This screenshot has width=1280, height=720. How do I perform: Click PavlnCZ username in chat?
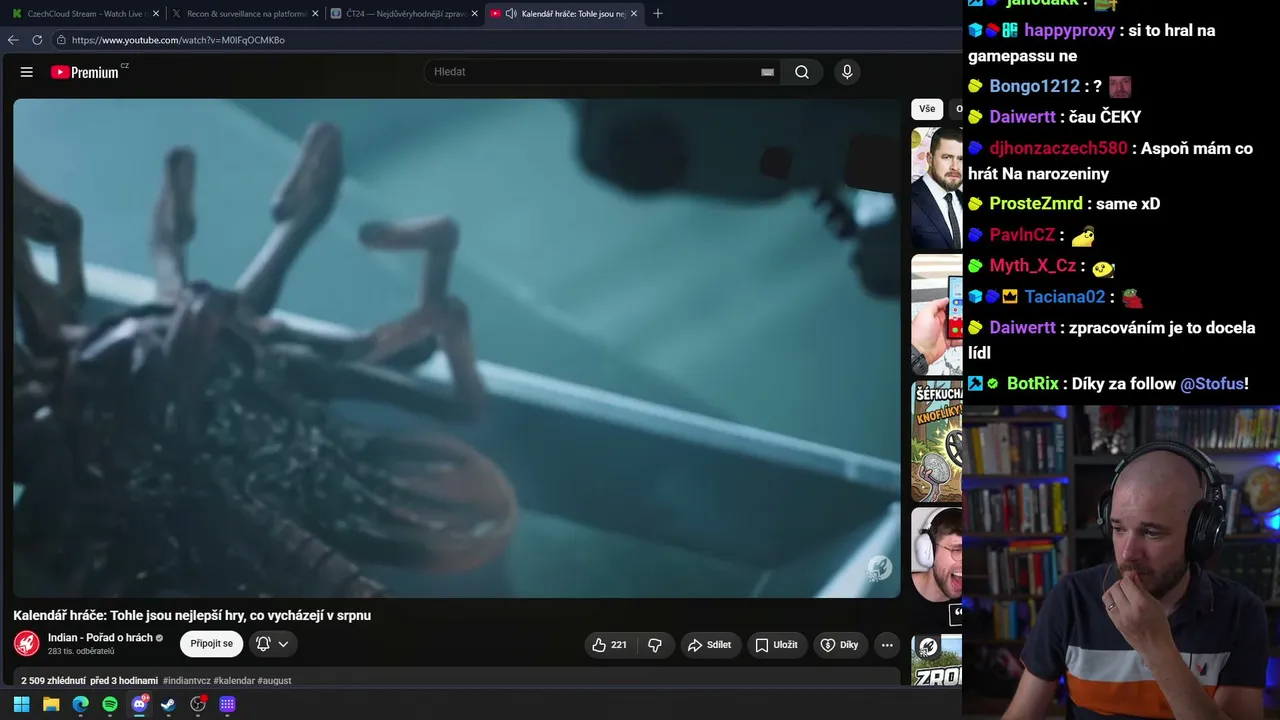pos(1022,235)
